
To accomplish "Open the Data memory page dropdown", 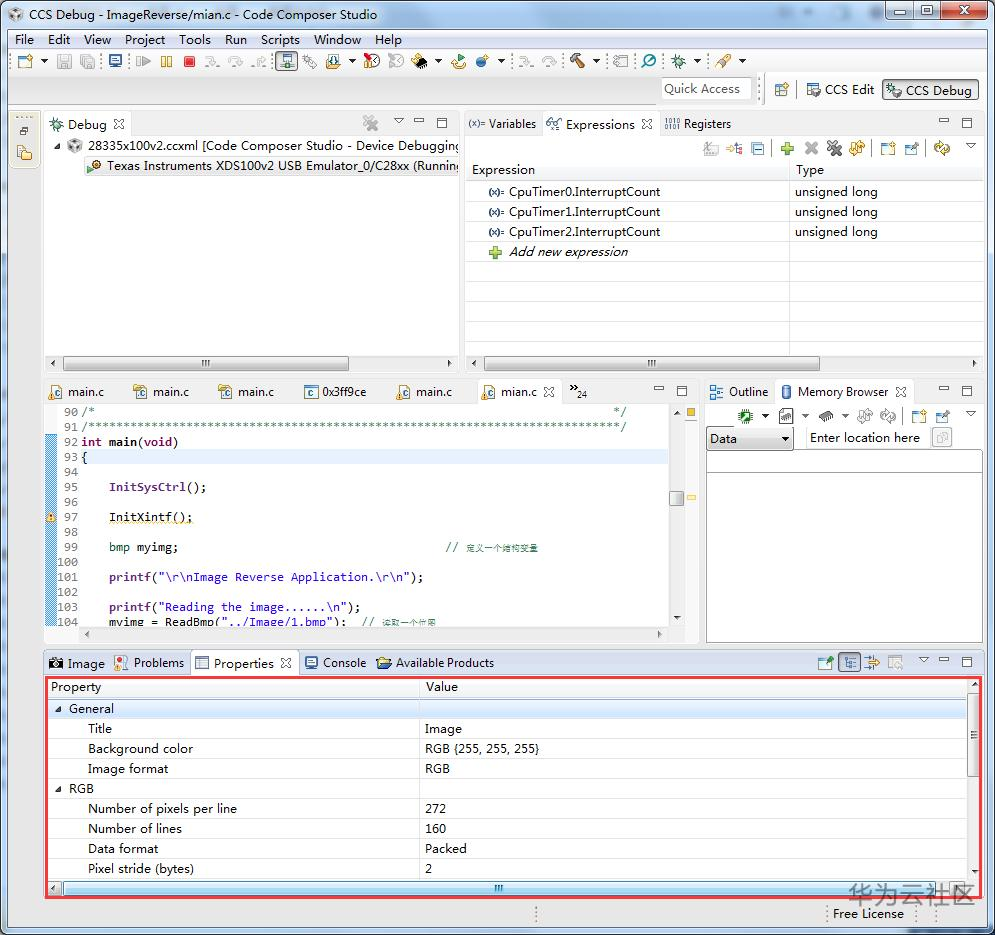I will click(749, 439).
